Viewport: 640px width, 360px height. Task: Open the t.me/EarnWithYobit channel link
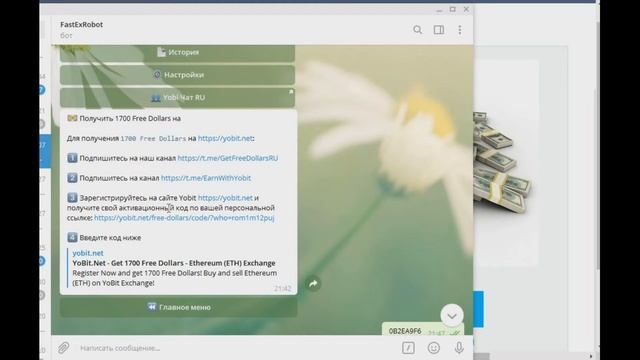206,178
